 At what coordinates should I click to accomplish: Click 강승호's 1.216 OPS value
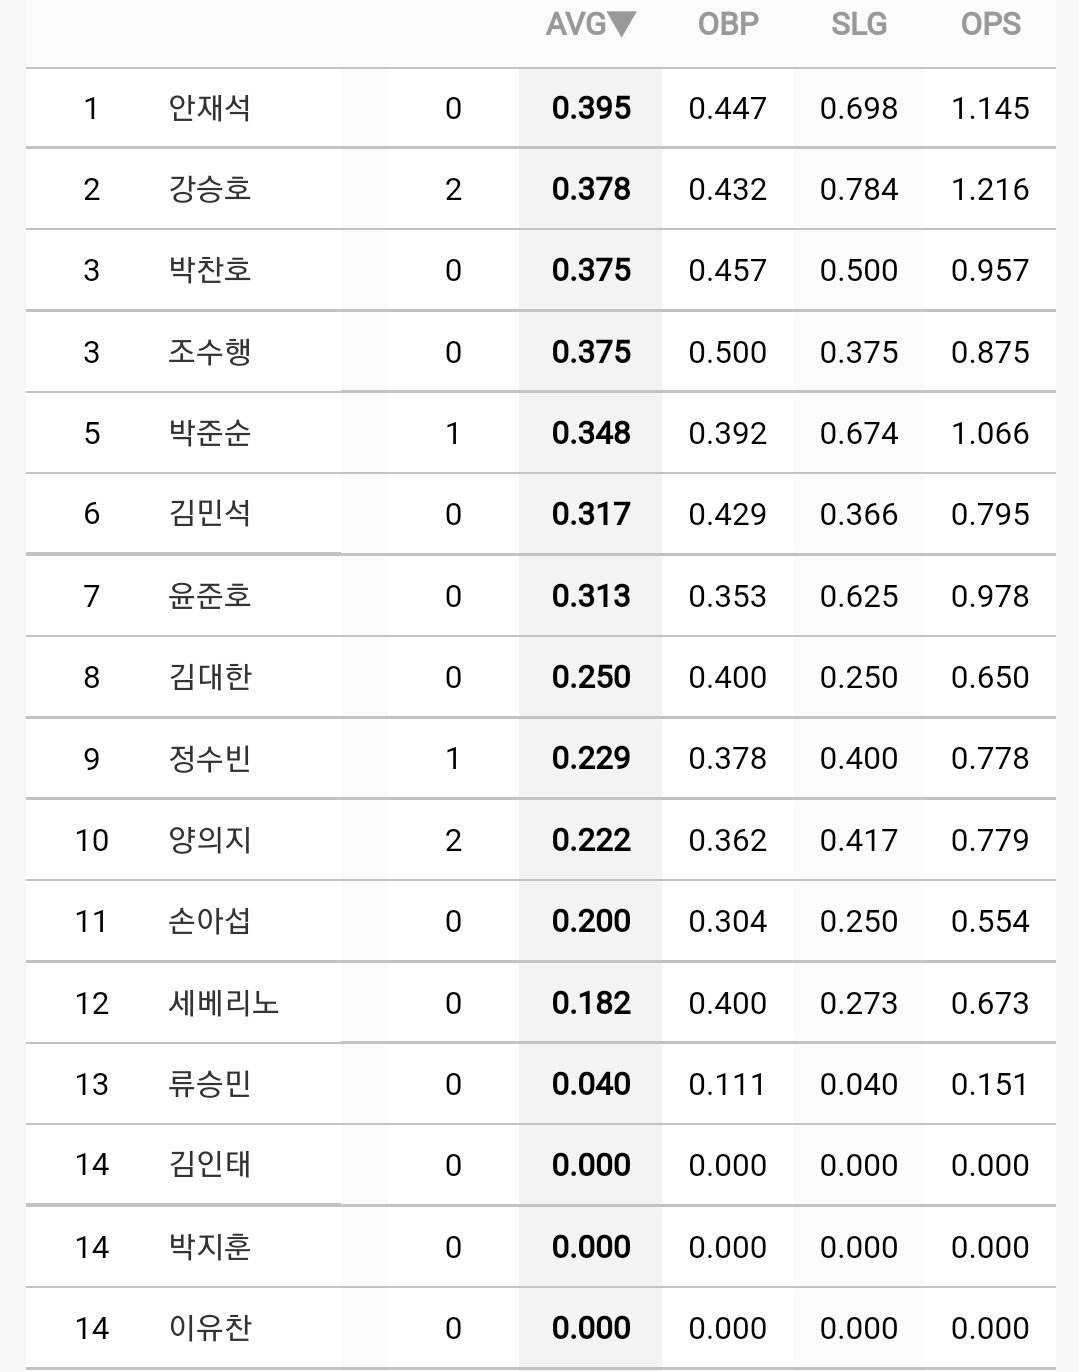click(x=990, y=189)
